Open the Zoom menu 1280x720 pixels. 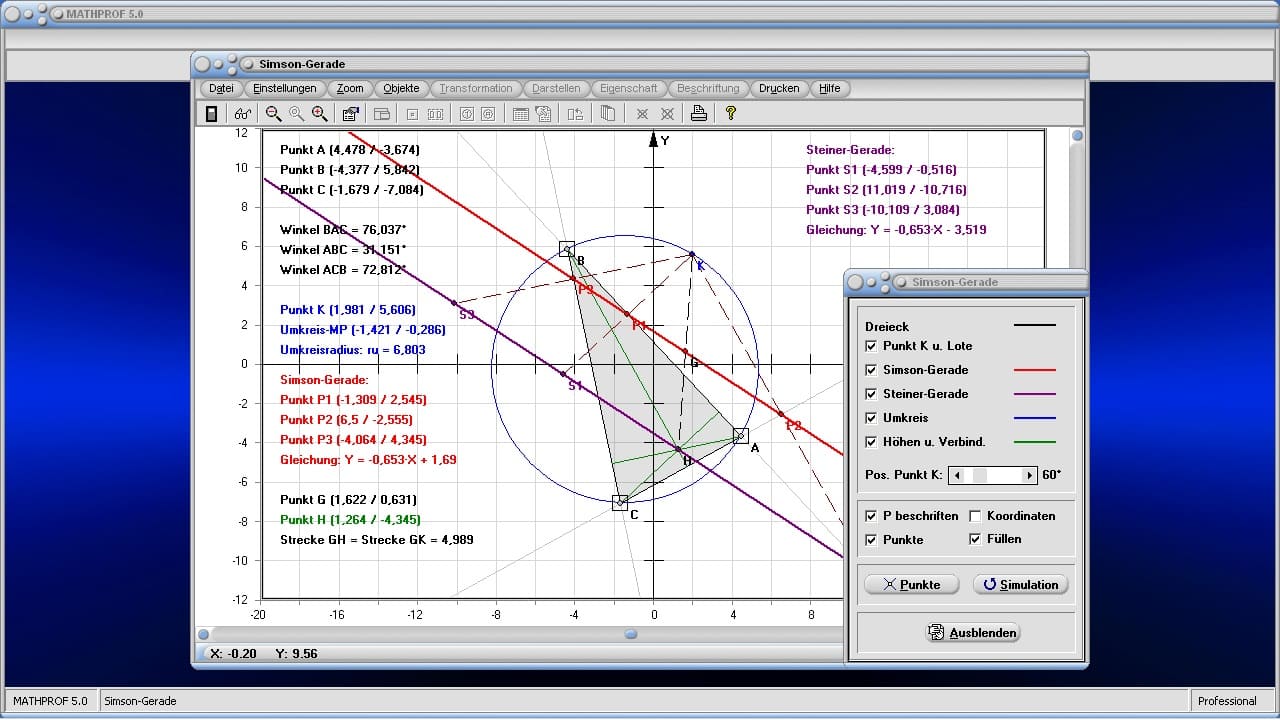tap(350, 88)
